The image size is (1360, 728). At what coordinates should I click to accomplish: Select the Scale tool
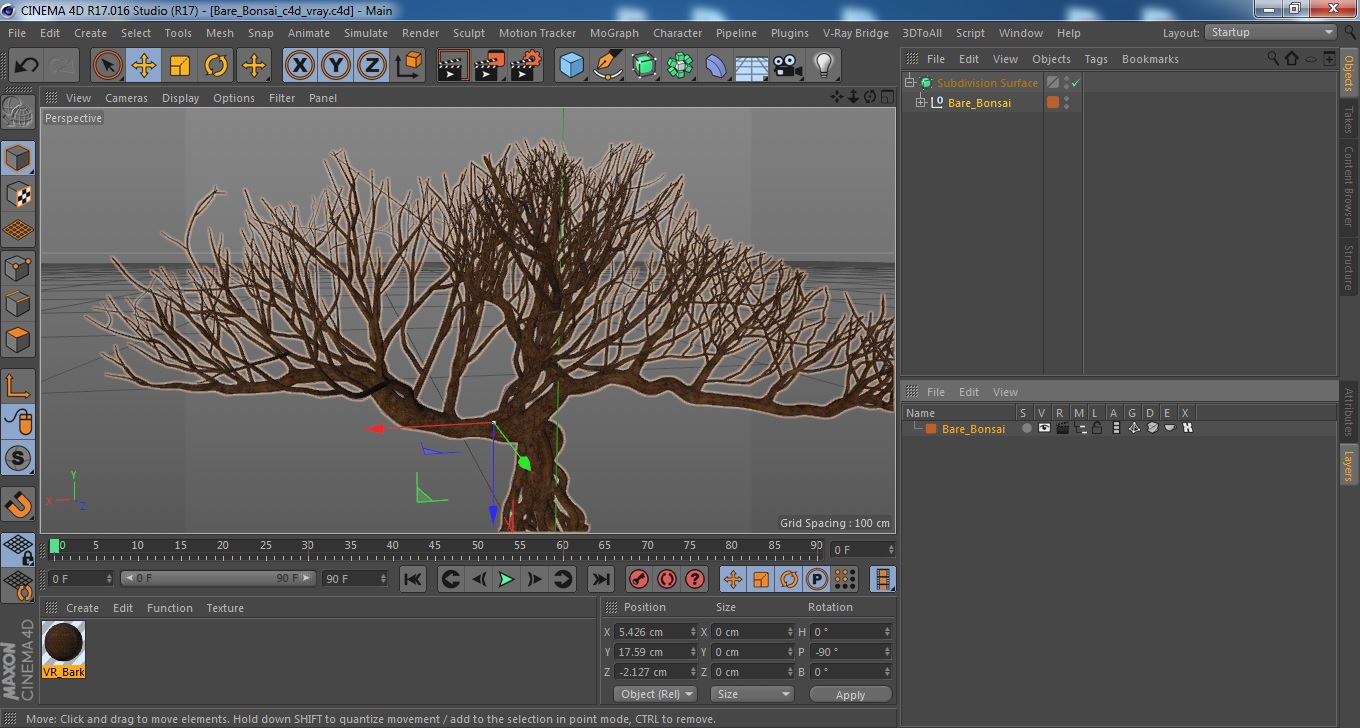(x=180, y=66)
